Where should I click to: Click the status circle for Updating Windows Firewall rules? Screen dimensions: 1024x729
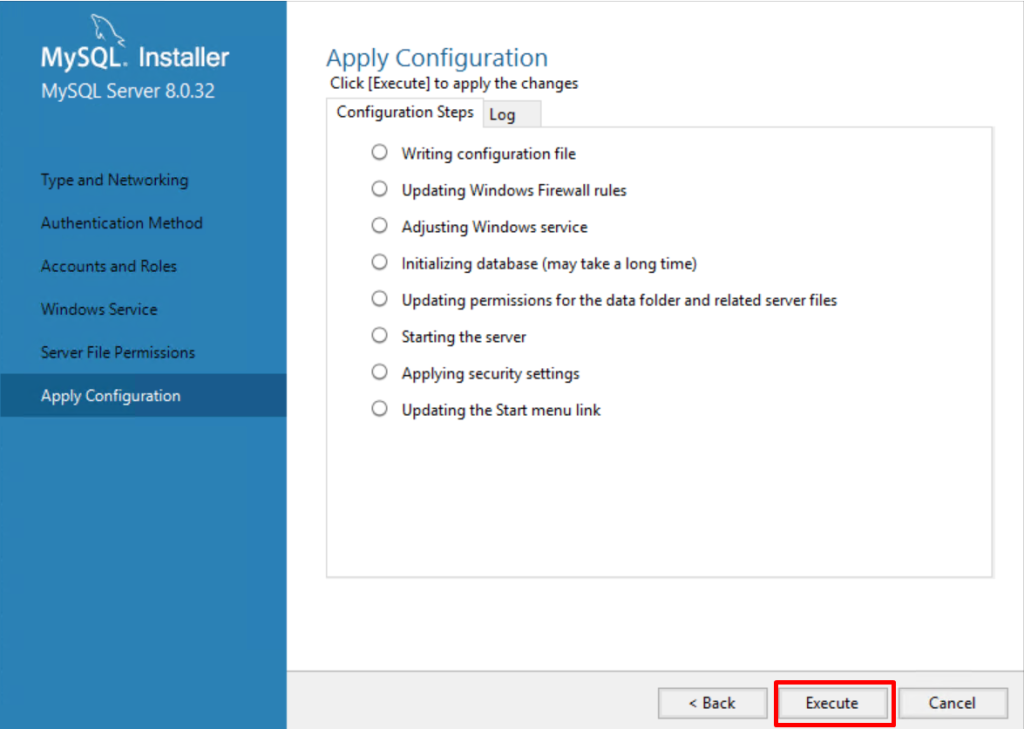coord(379,189)
